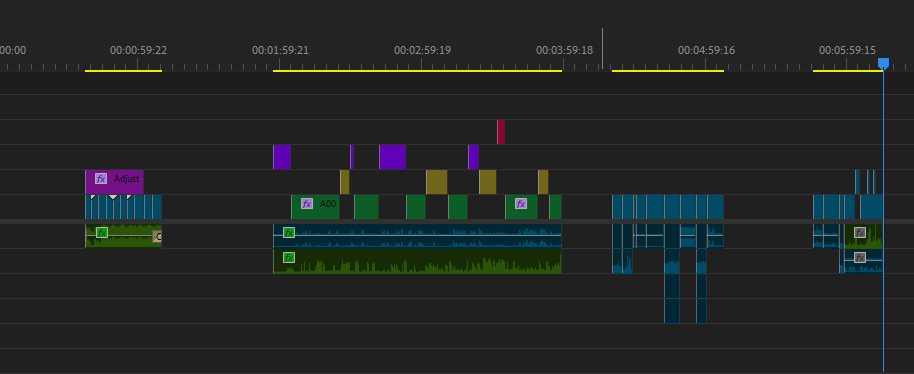Click the yellow render bar above the long audio clips
The height and width of the screenshot is (374, 914).
[x=417, y=70]
